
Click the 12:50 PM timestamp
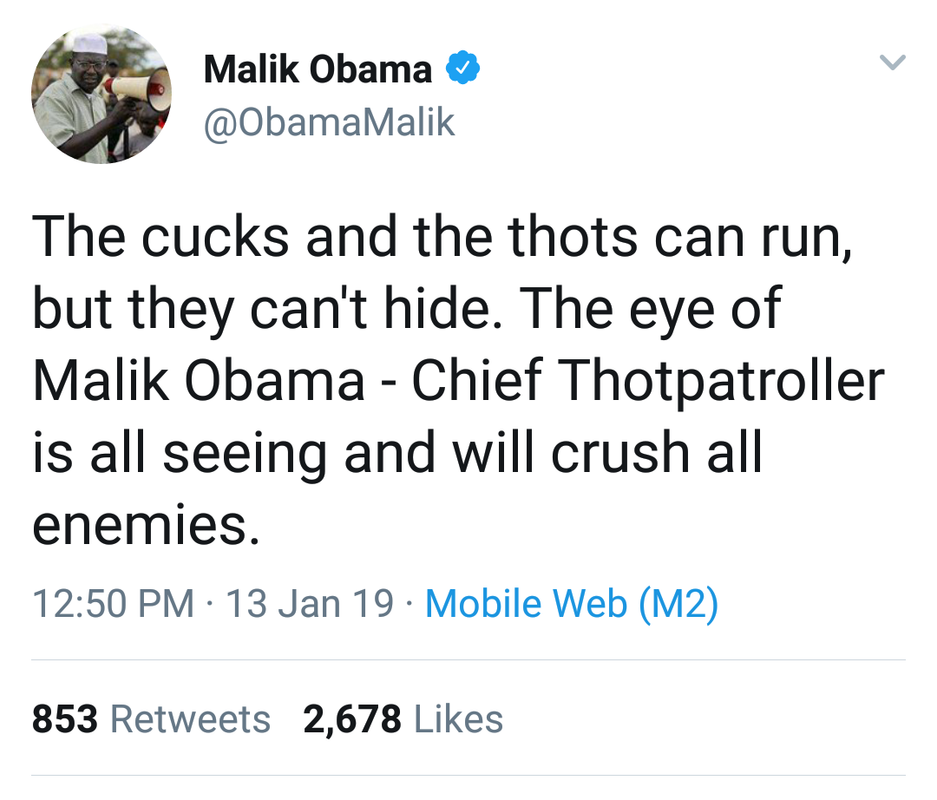pyautogui.click(x=113, y=603)
